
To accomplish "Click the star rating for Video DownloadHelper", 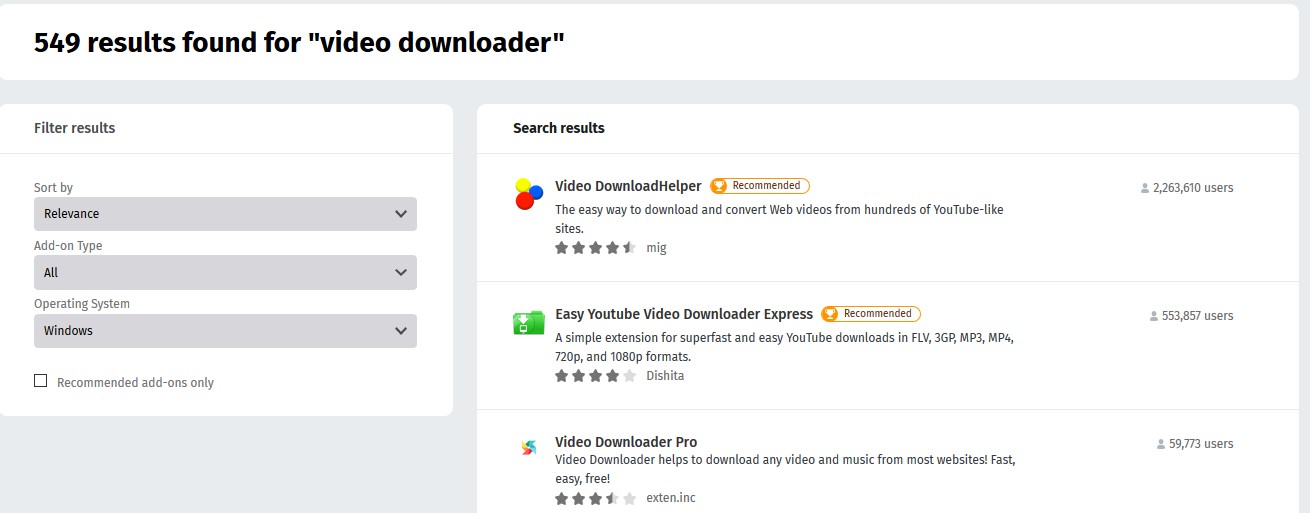I will click(x=596, y=248).
